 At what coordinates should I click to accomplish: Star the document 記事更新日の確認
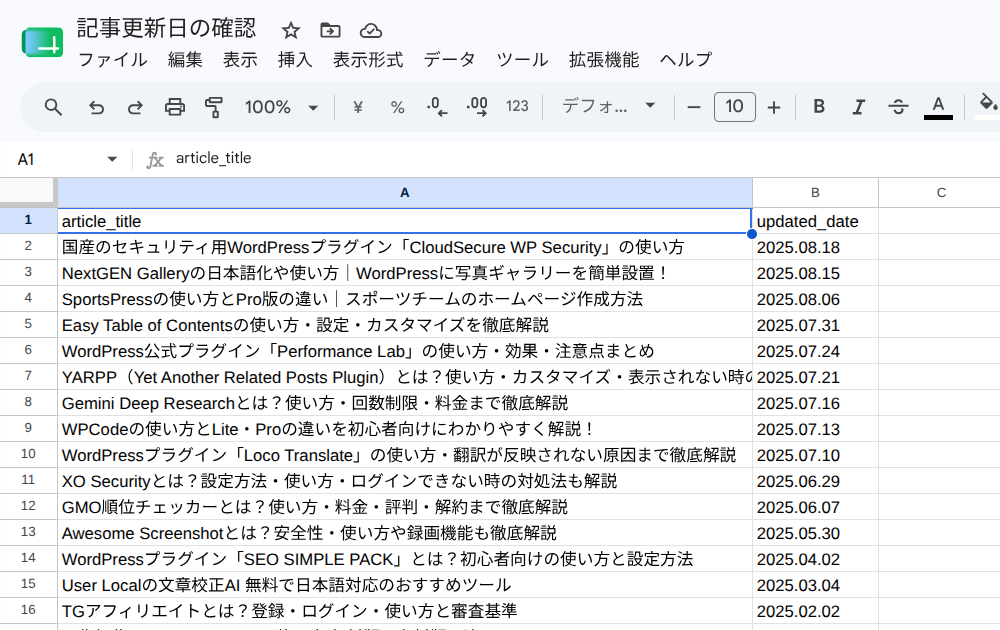291,30
